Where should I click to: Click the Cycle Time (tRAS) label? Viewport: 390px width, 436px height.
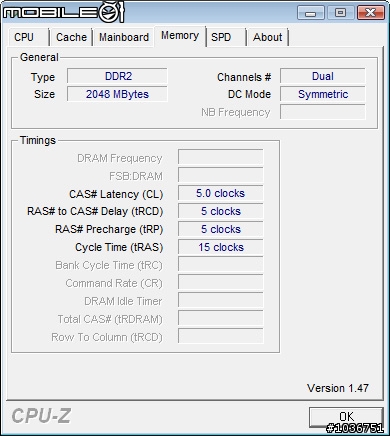pyautogui.click(x=119, y=248)
